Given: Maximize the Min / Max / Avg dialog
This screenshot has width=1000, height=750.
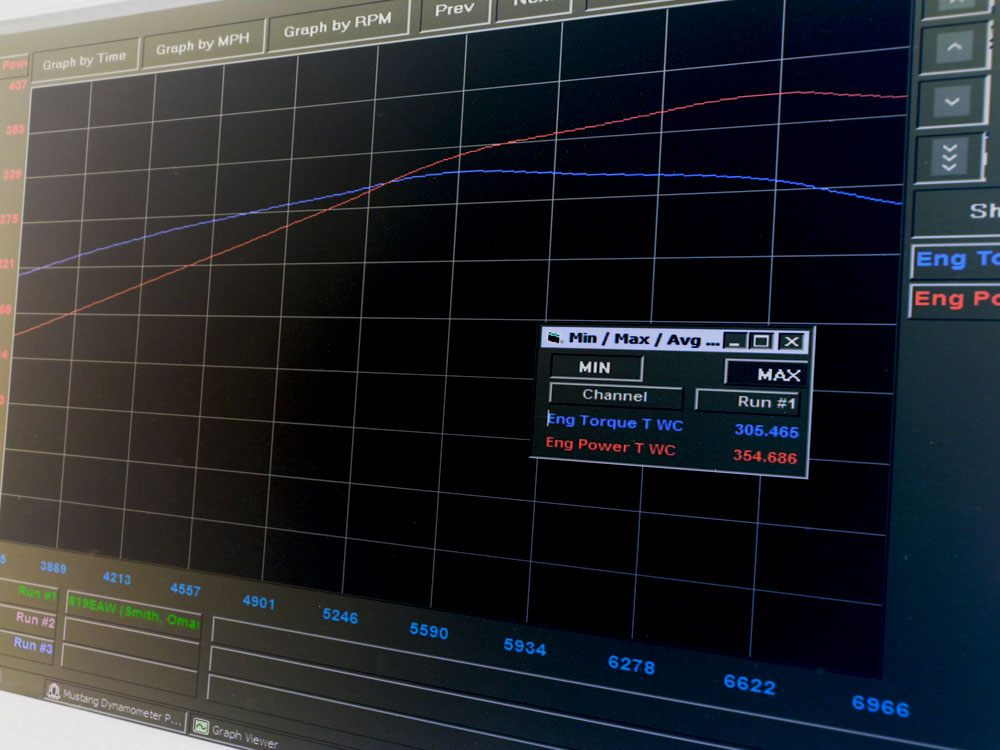Looking at the screenshot, I should [761, 341].
